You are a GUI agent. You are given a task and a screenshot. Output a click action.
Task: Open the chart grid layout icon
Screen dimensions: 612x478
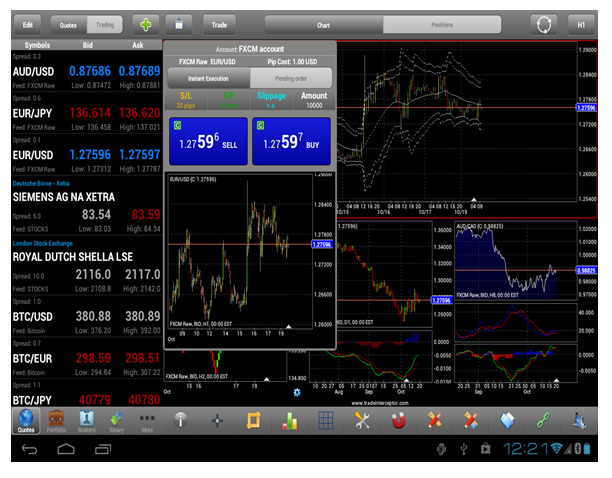click(x=326, y=421)
